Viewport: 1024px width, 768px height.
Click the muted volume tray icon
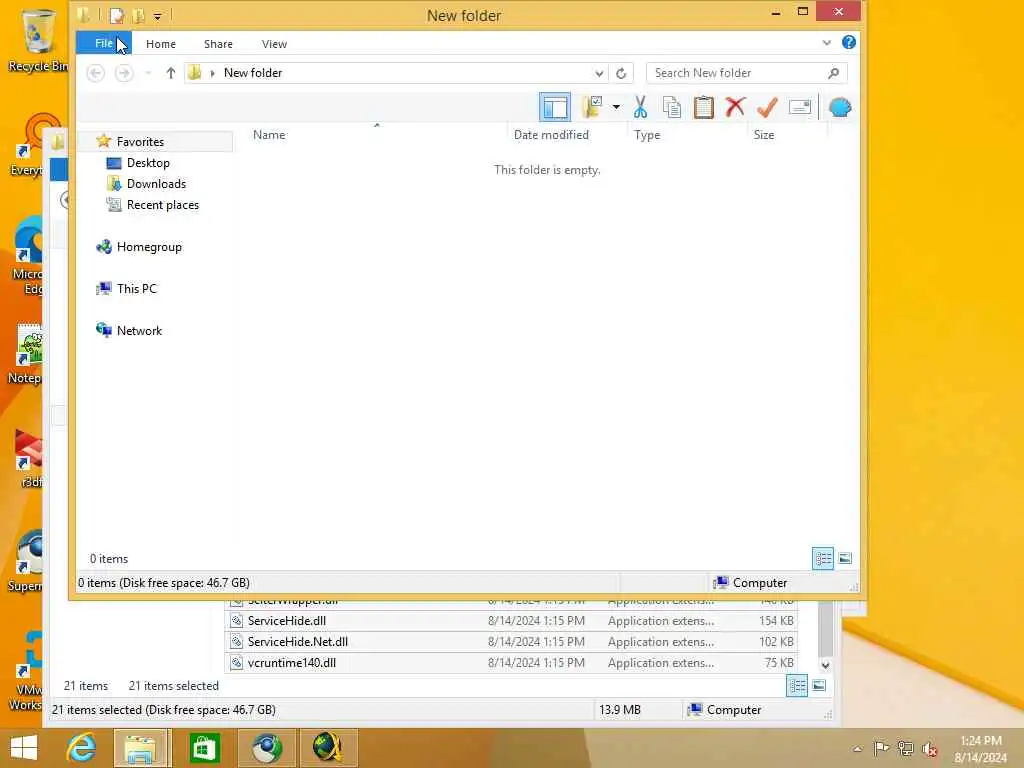[929, 749]
